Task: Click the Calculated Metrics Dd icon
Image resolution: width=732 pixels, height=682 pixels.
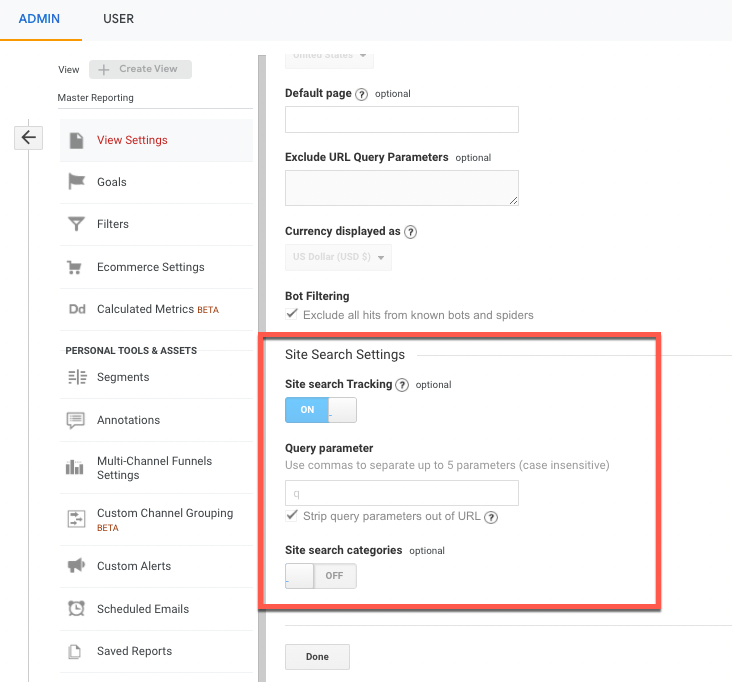Action: pos(77,309)
